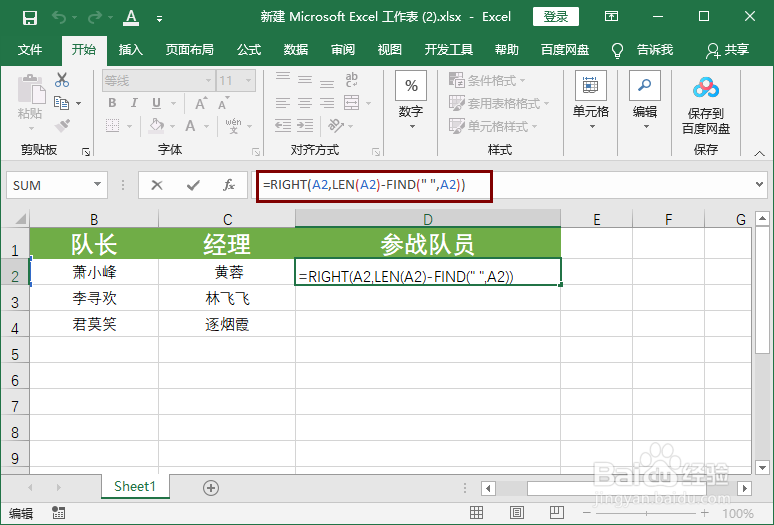The height and width of the screenshot is (525, 774).
Task: Click the Merge and Center icon
Action: click(x=351, y=103)
